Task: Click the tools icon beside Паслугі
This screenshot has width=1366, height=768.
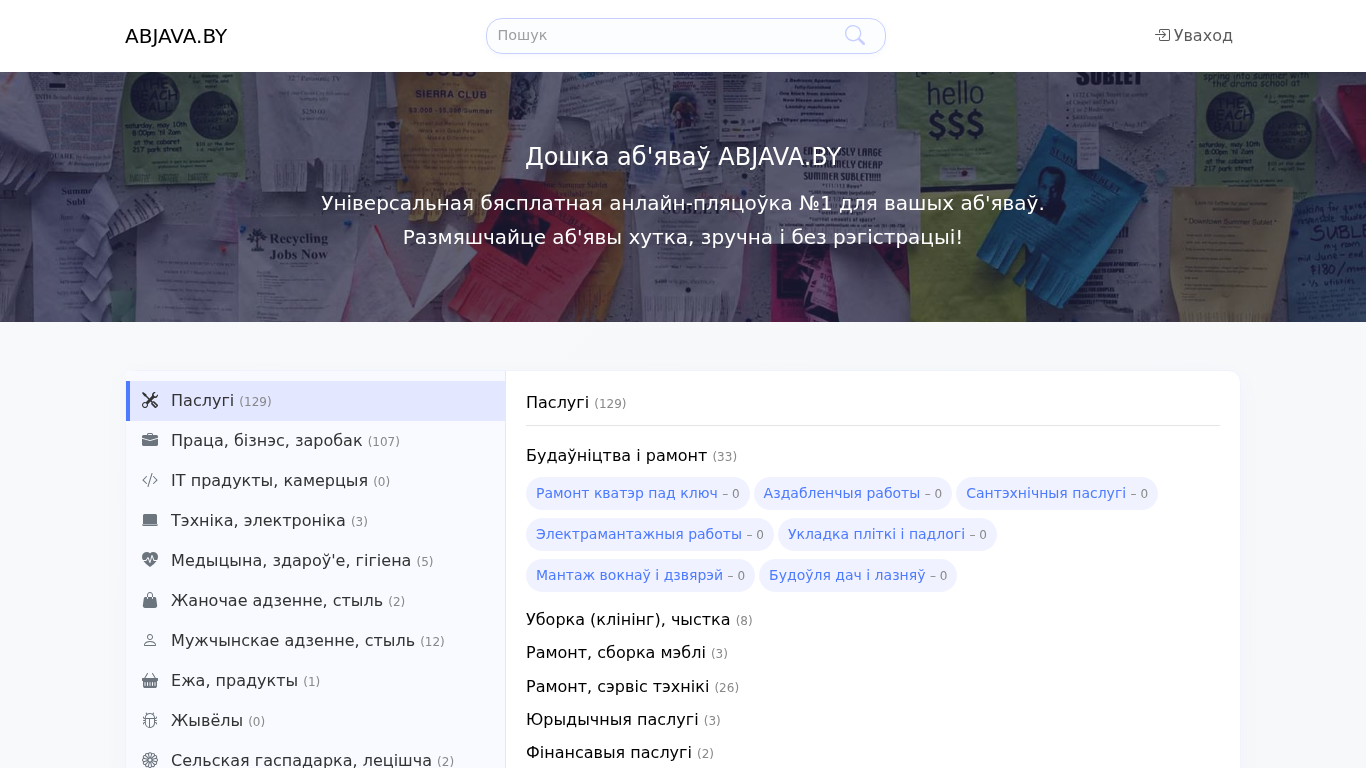Action: point(150,400)
